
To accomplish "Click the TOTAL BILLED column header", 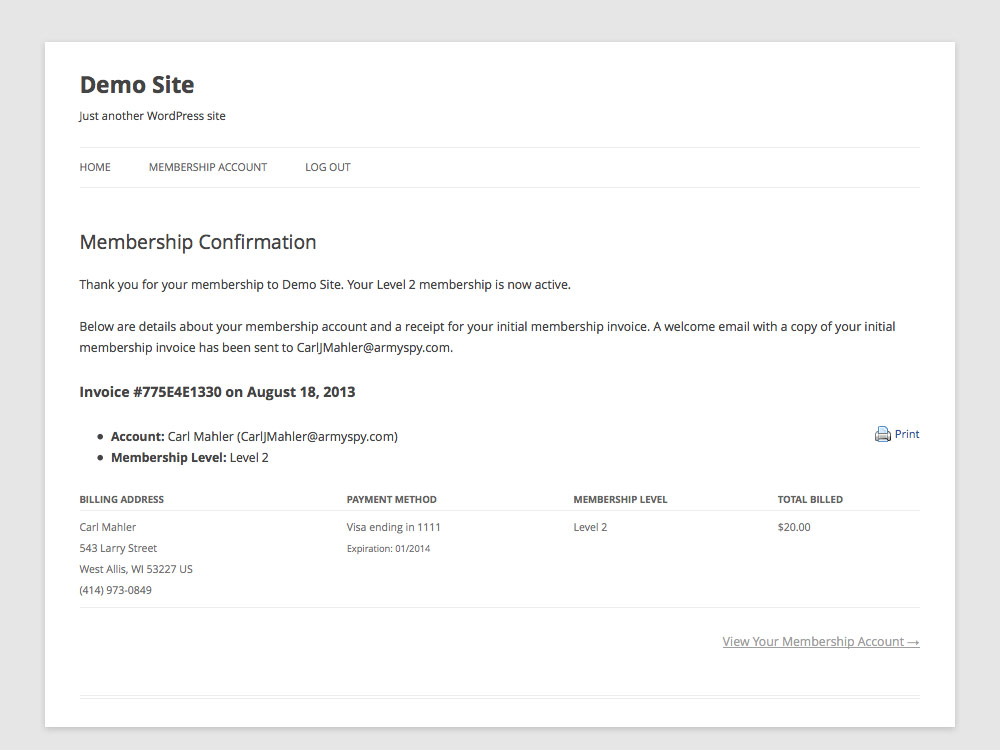I will click(x=810, y=499).
